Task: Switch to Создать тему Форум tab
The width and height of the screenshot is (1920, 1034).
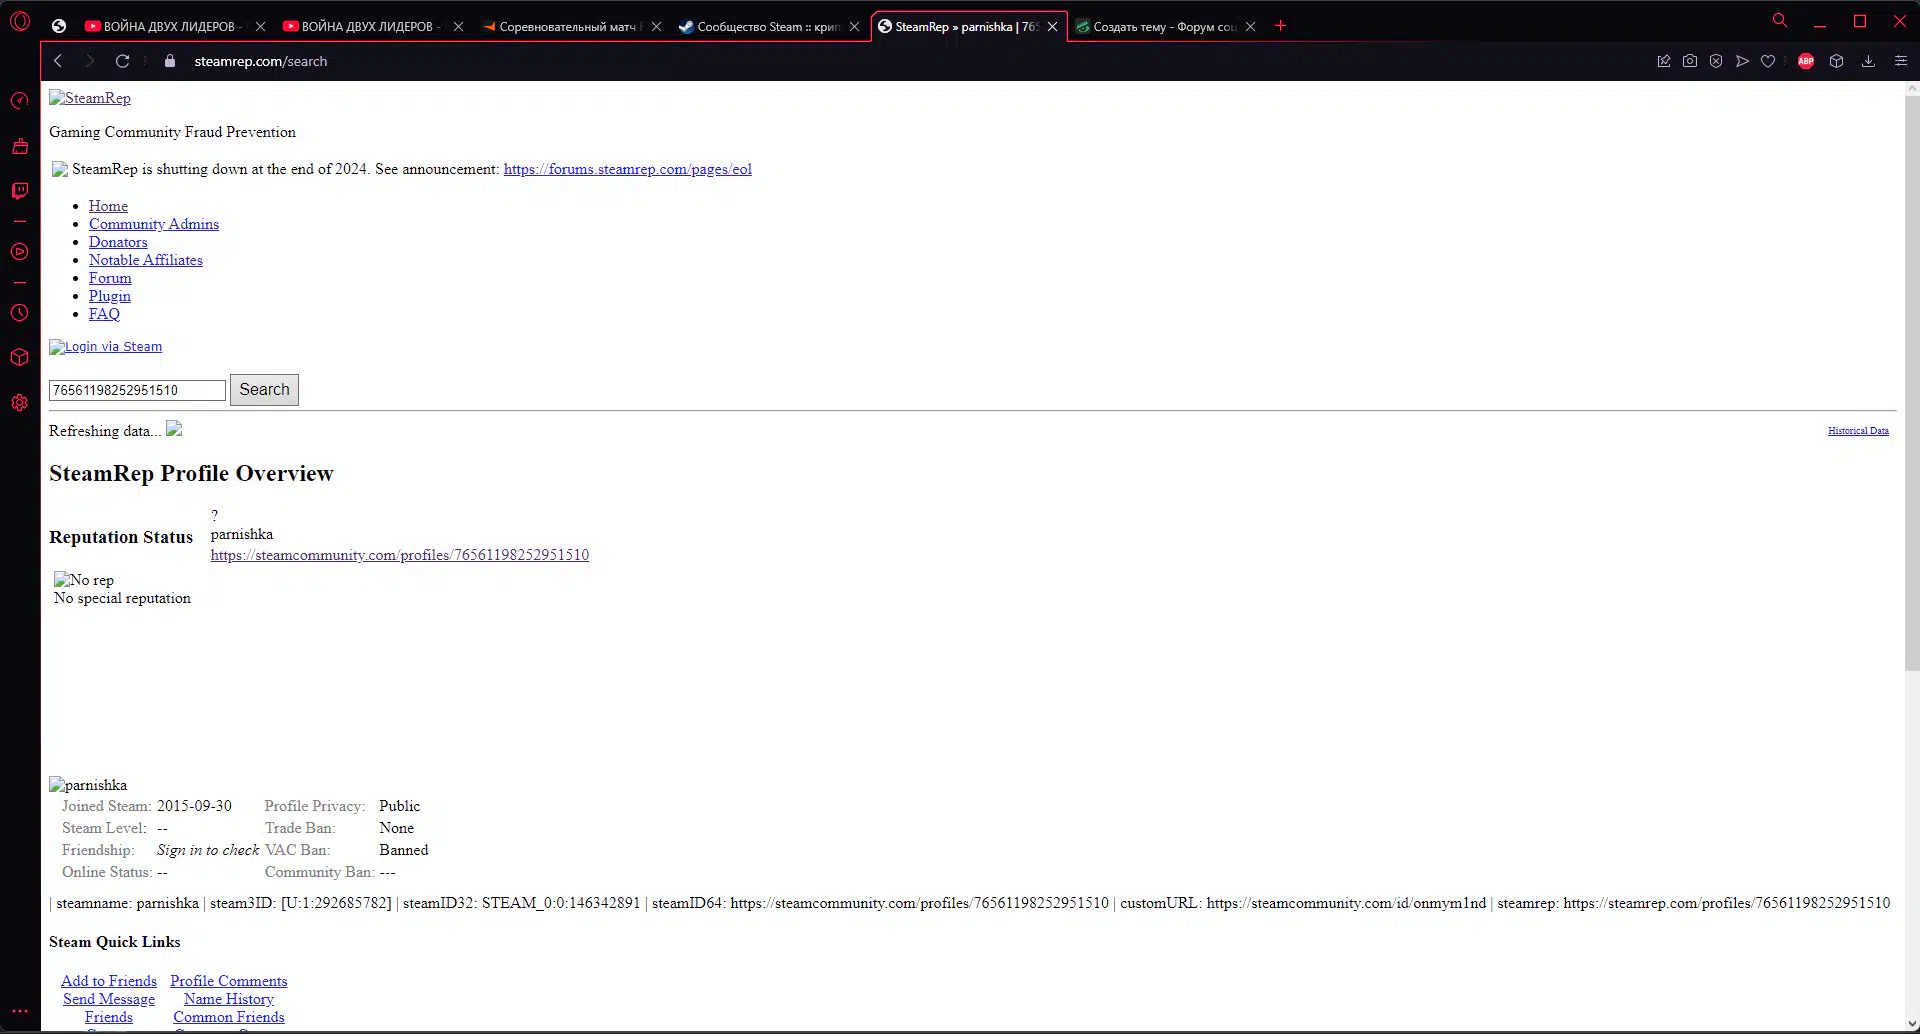Action: point(1162,26)
